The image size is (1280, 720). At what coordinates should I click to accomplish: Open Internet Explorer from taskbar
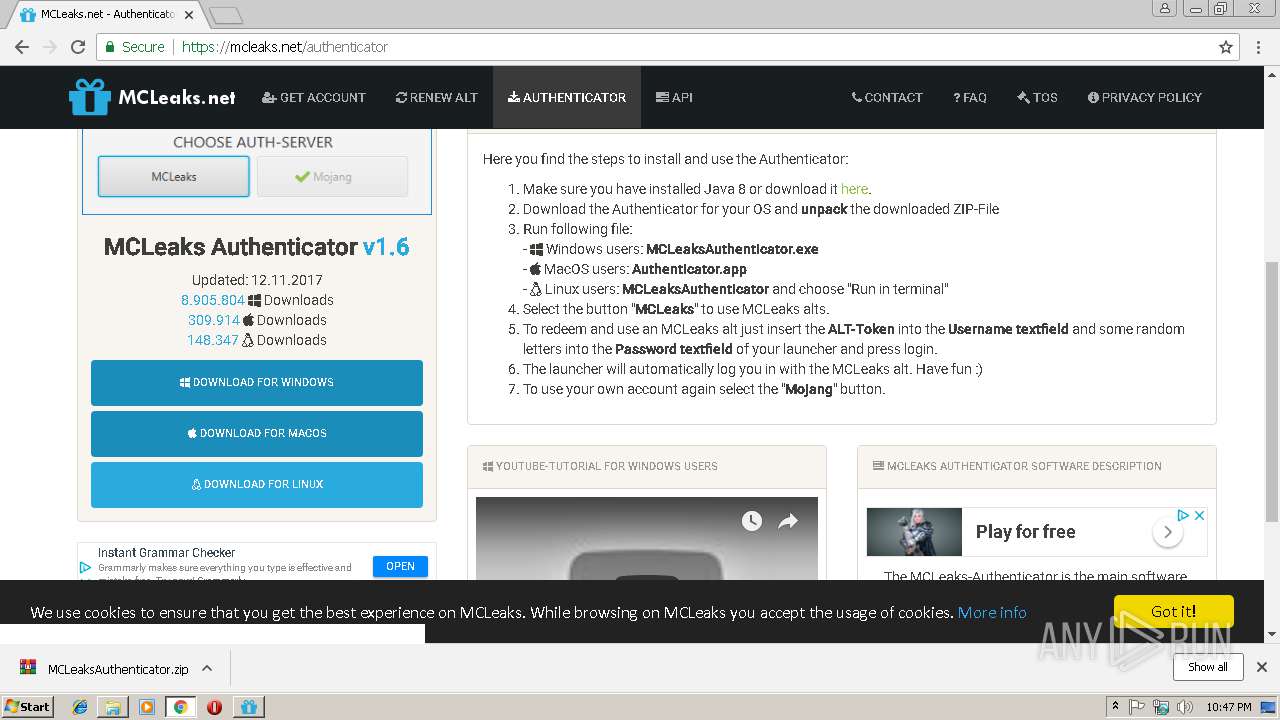[x=80, y=707]
